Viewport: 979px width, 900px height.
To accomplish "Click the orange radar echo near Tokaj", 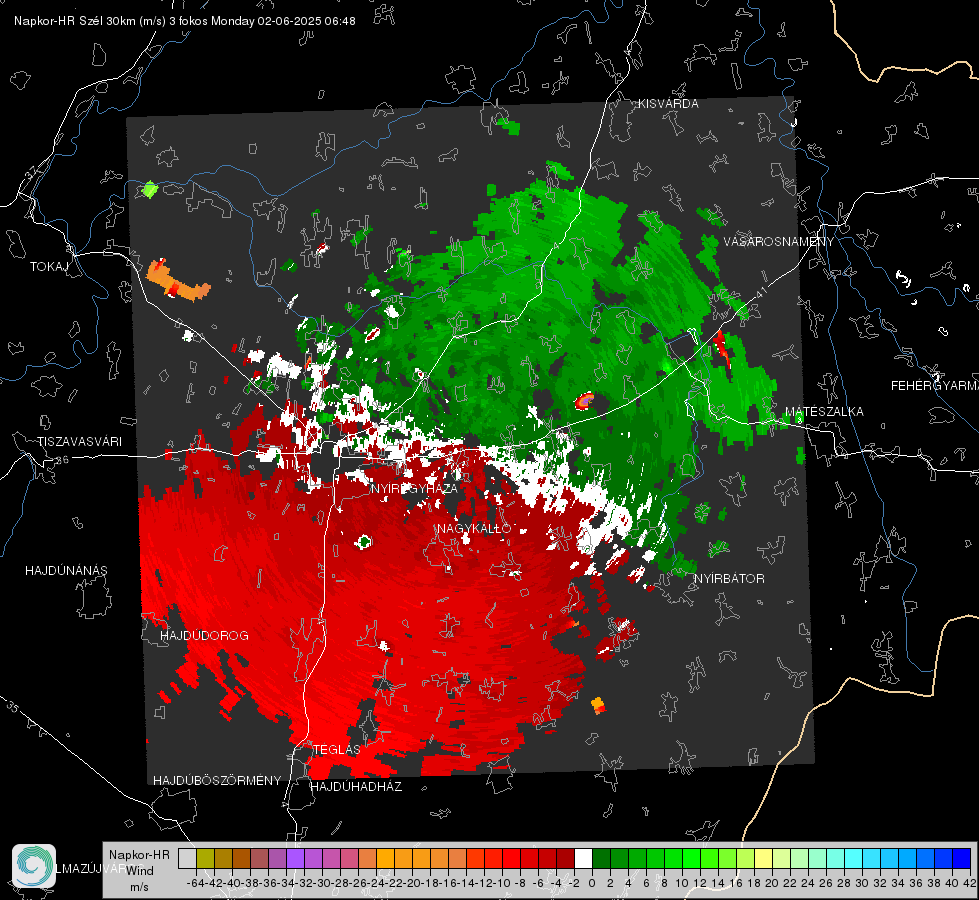I will (177, 281).
